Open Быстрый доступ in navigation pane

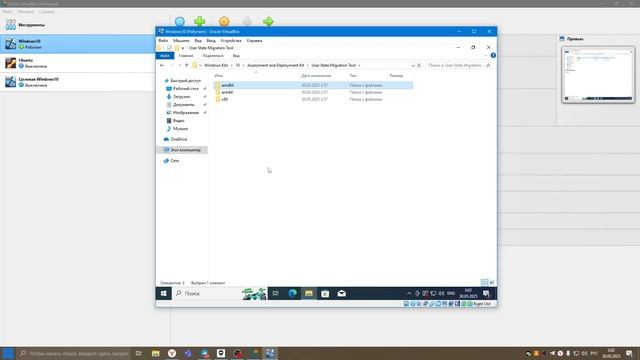185,81
